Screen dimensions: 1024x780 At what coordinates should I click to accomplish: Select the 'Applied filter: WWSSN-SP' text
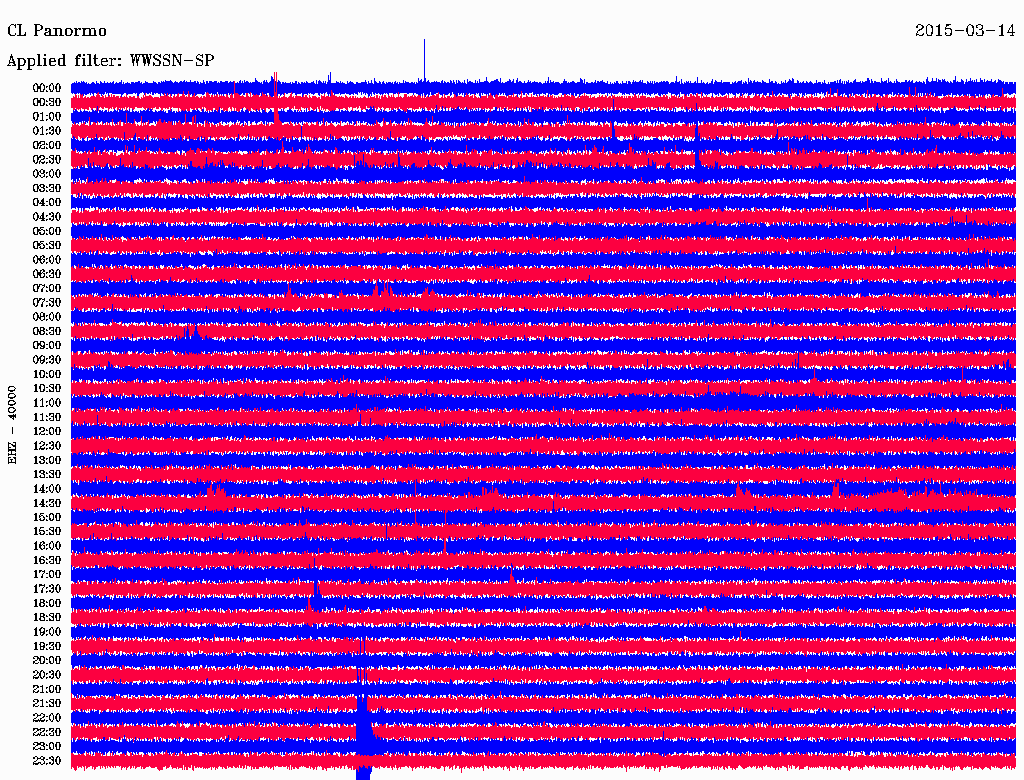point(110,61)
